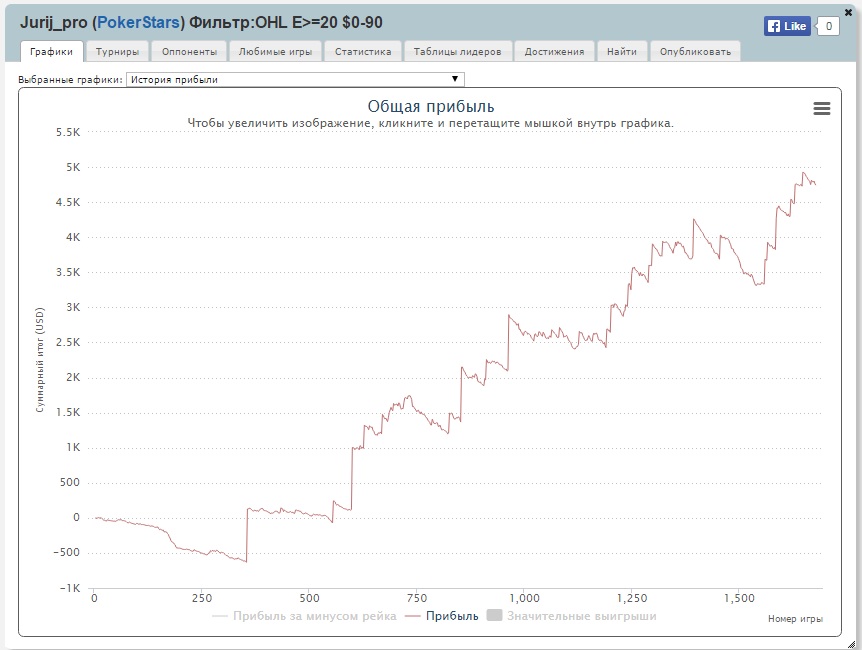Image resolution: width=862 pixels, height=650 pixels.
Task: Open the Найти tab
Action: pos(622,51)
